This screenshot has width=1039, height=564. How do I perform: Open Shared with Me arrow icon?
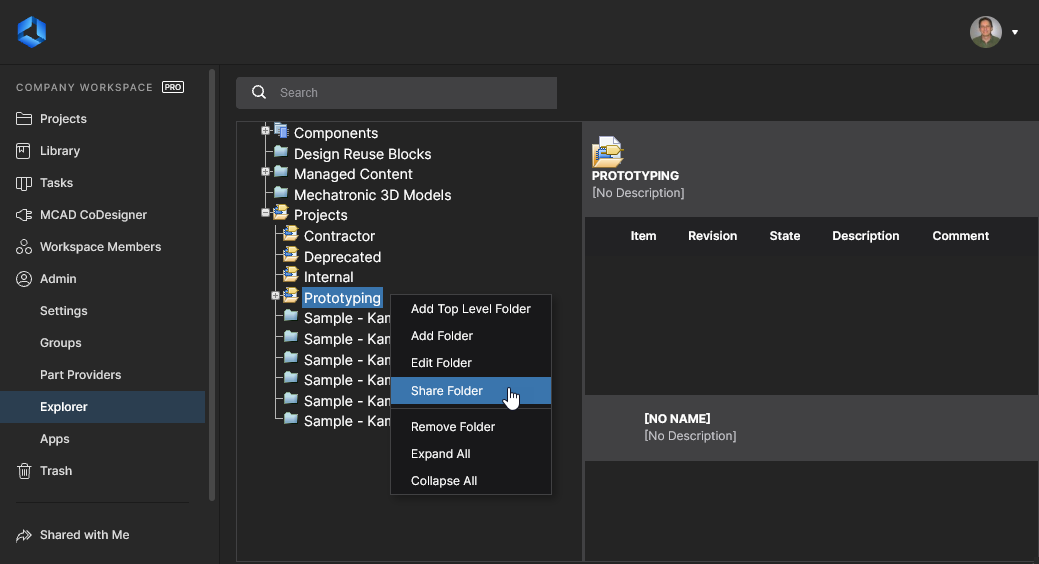click(24, 535)
